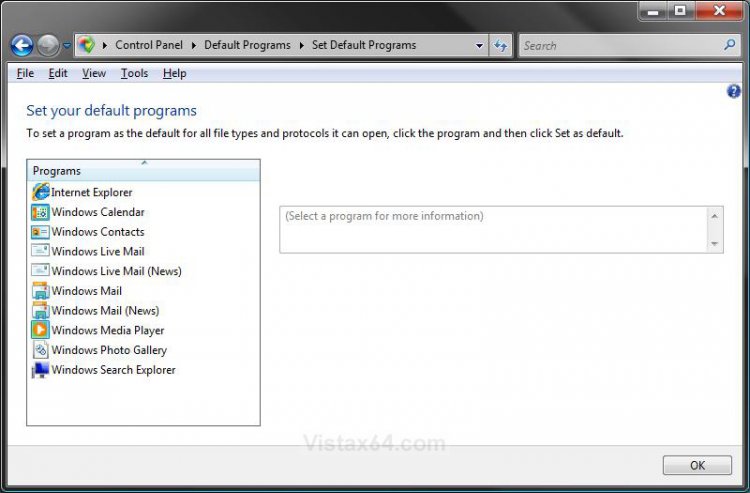
Task: Select Windows Mail (News) text entry
Action: tap(105, 310)
